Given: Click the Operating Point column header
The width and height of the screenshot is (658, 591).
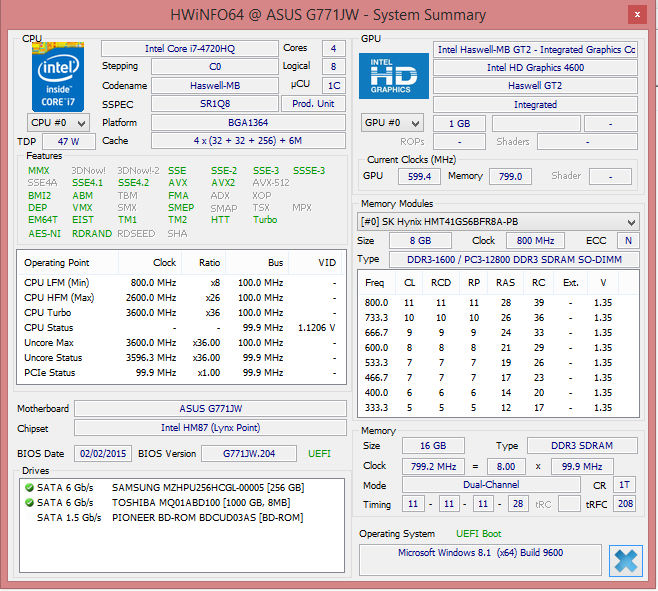Looking at the screenshot, I should [68, 263].
